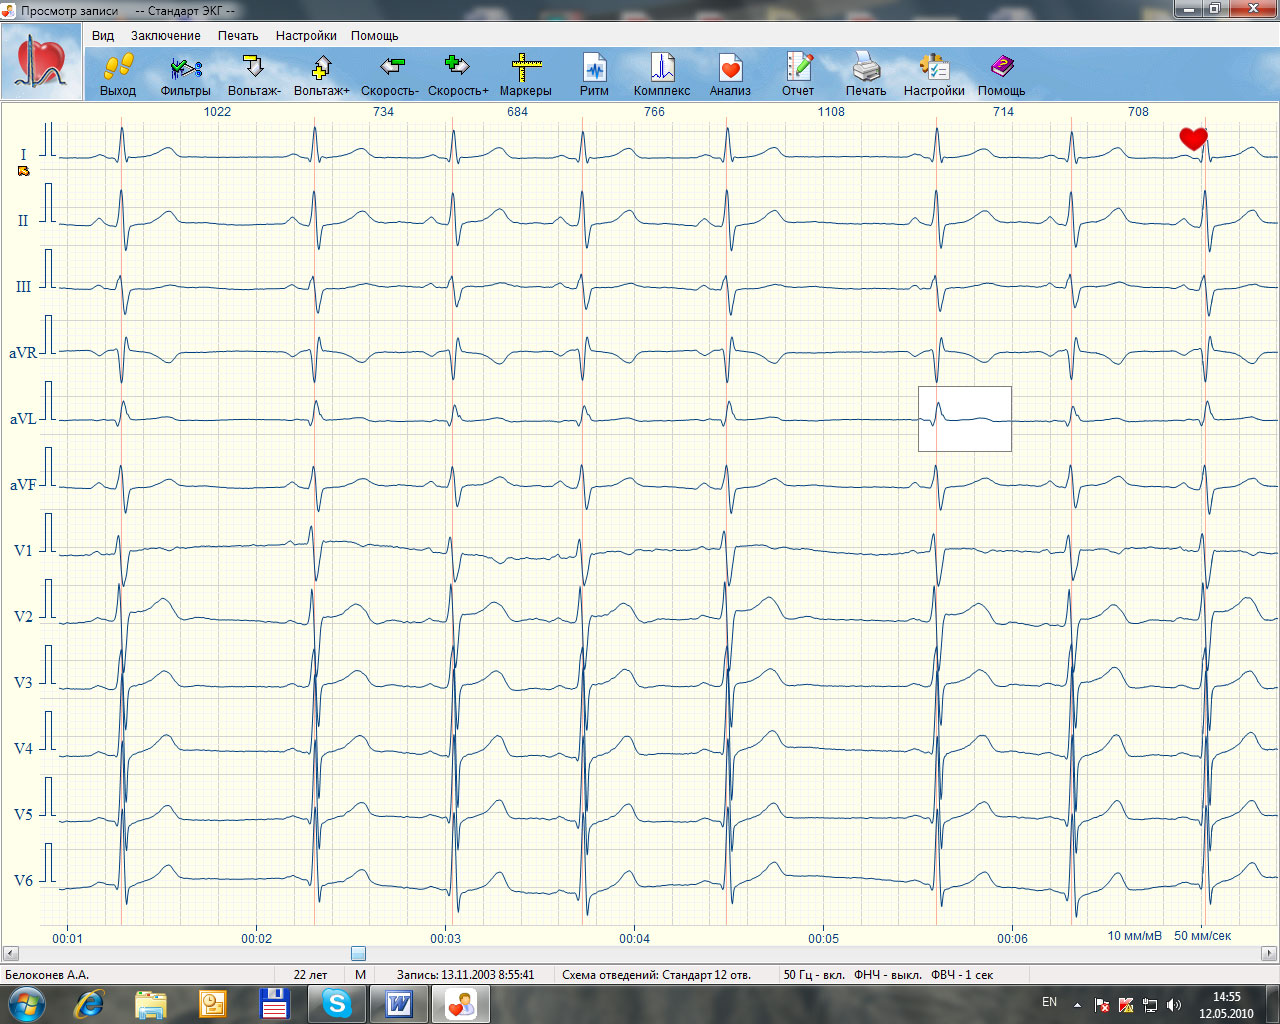The width and height of the screenshot is (1280, 1024).
Task: Click the Выход (Exit) footprints icon
Action: tap(118, 69)
